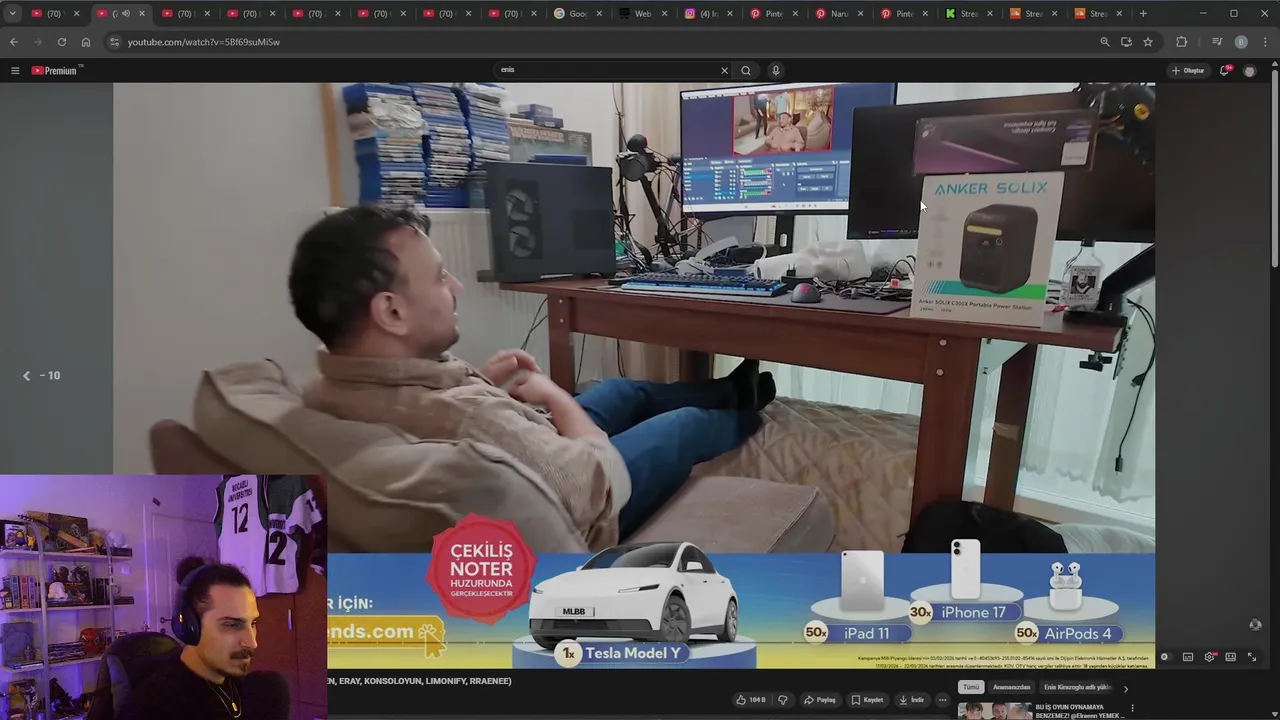Go back with the browser back arrow
Viewport: 1280px width, 720px height.
13,42
